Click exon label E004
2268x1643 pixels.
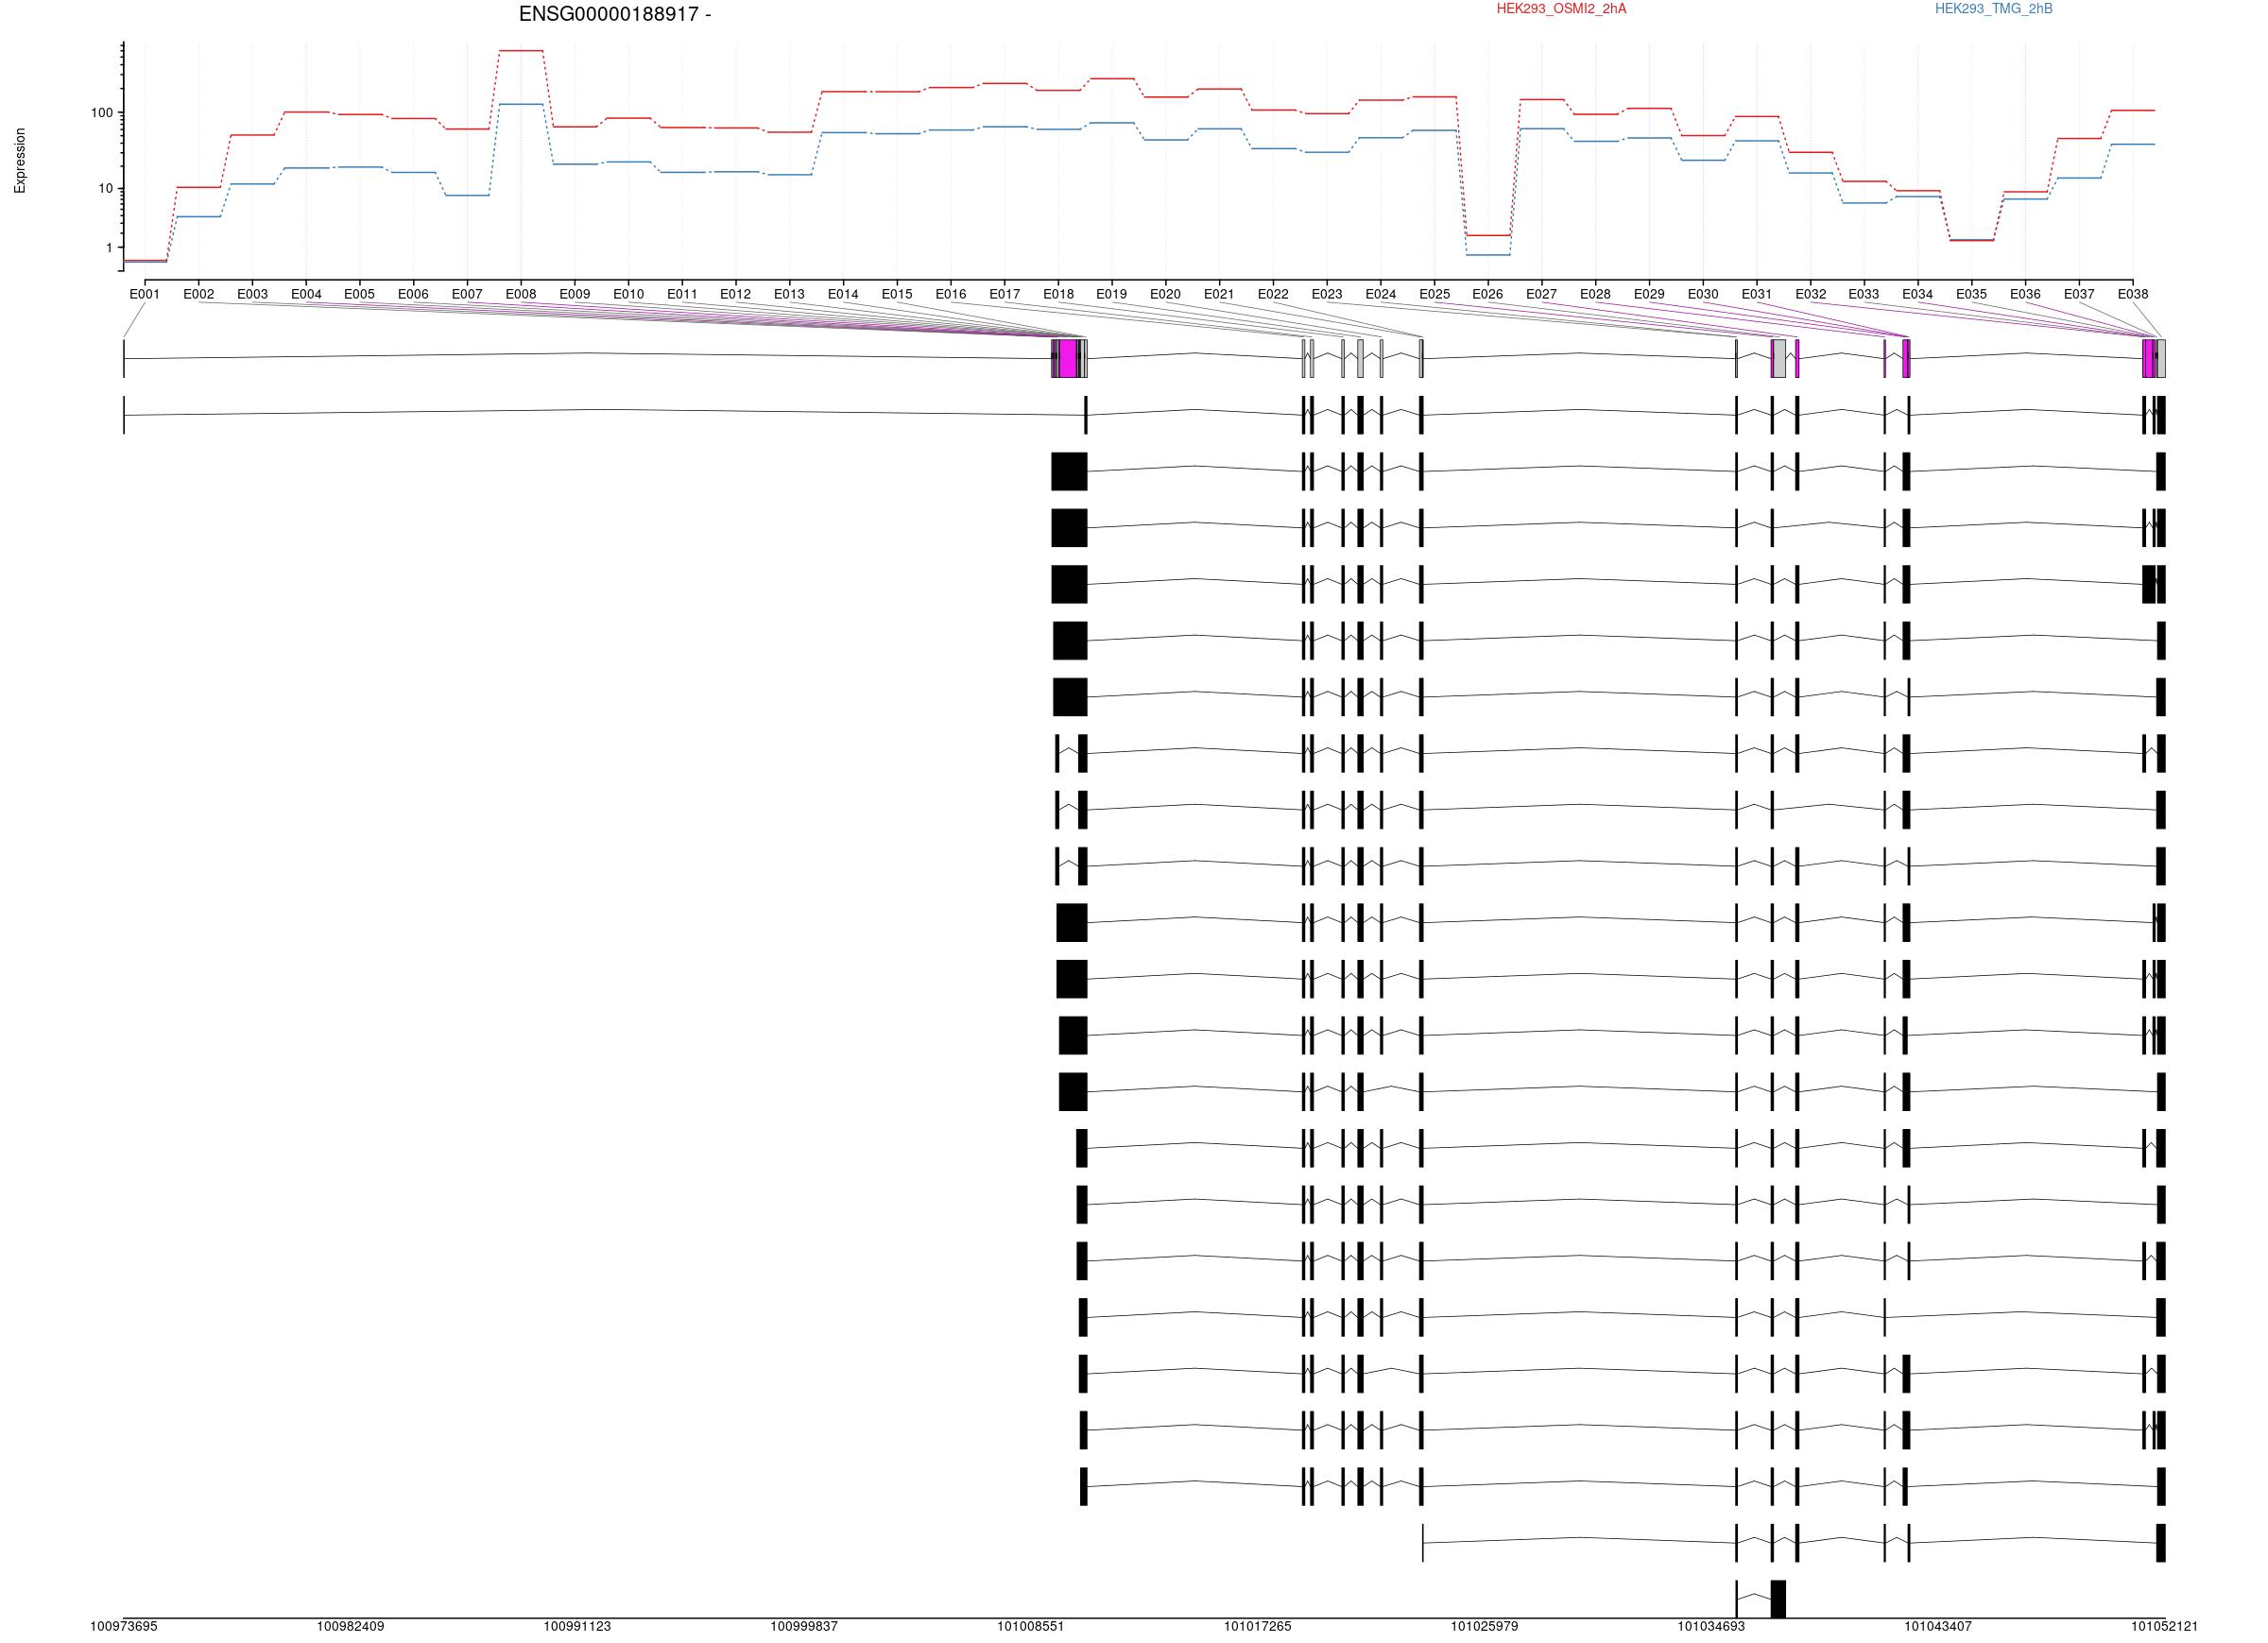[306, 294]
